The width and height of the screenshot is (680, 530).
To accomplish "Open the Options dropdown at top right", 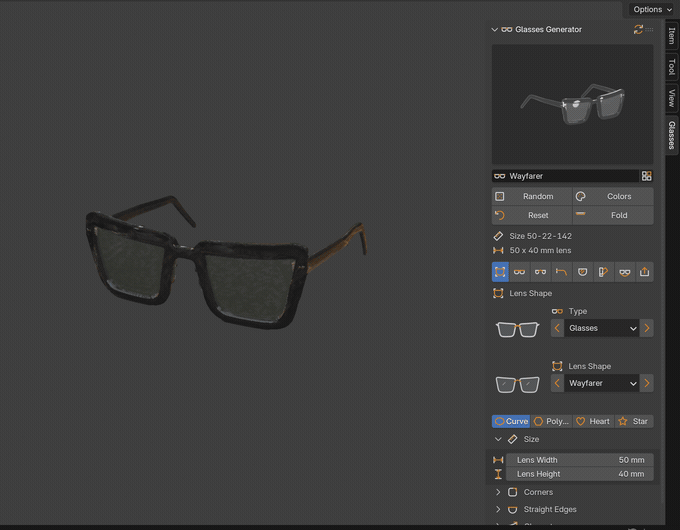I will [652, 9].
